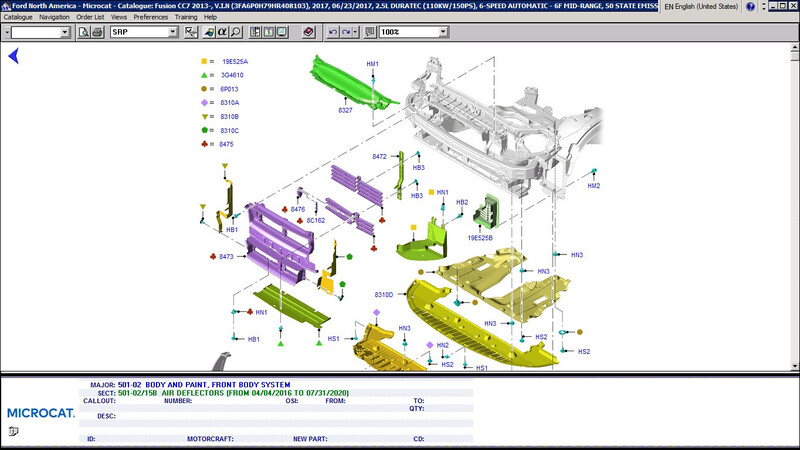Click the scroll down arrow of diagram scrollbar

coord(794,366)
